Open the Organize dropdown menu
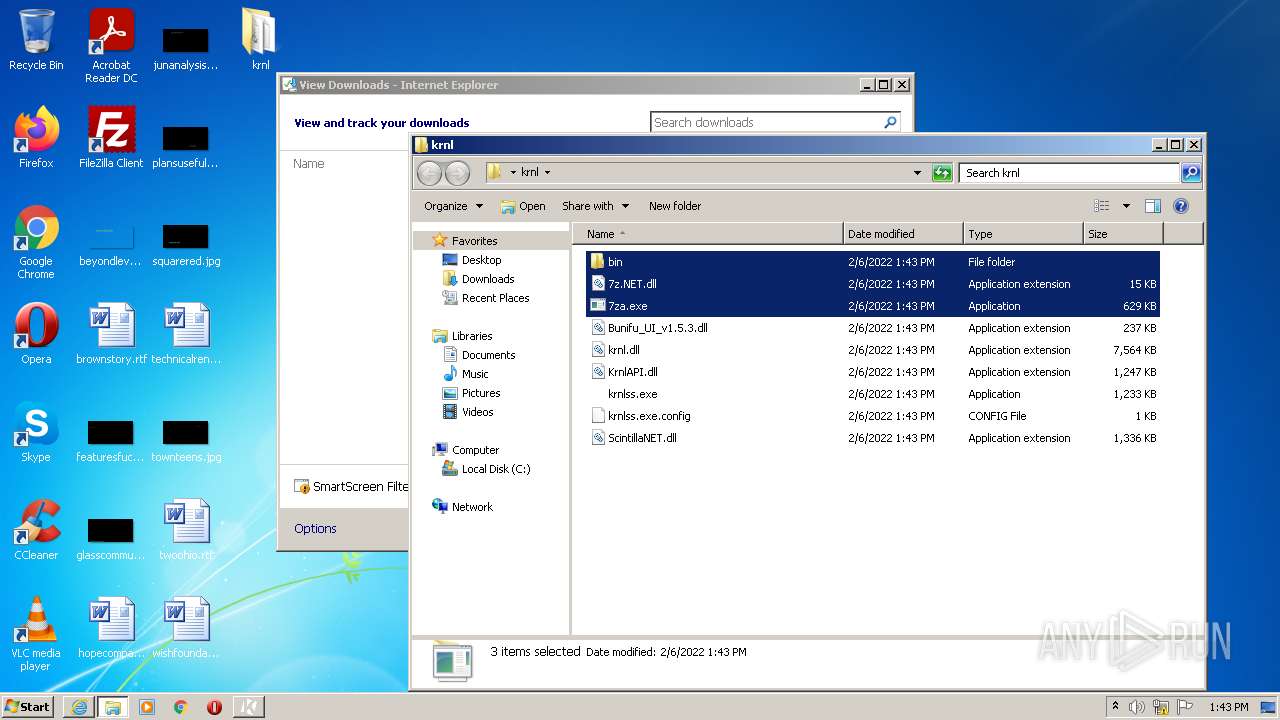Screen dimensions: 1280x720 [453, 206]
